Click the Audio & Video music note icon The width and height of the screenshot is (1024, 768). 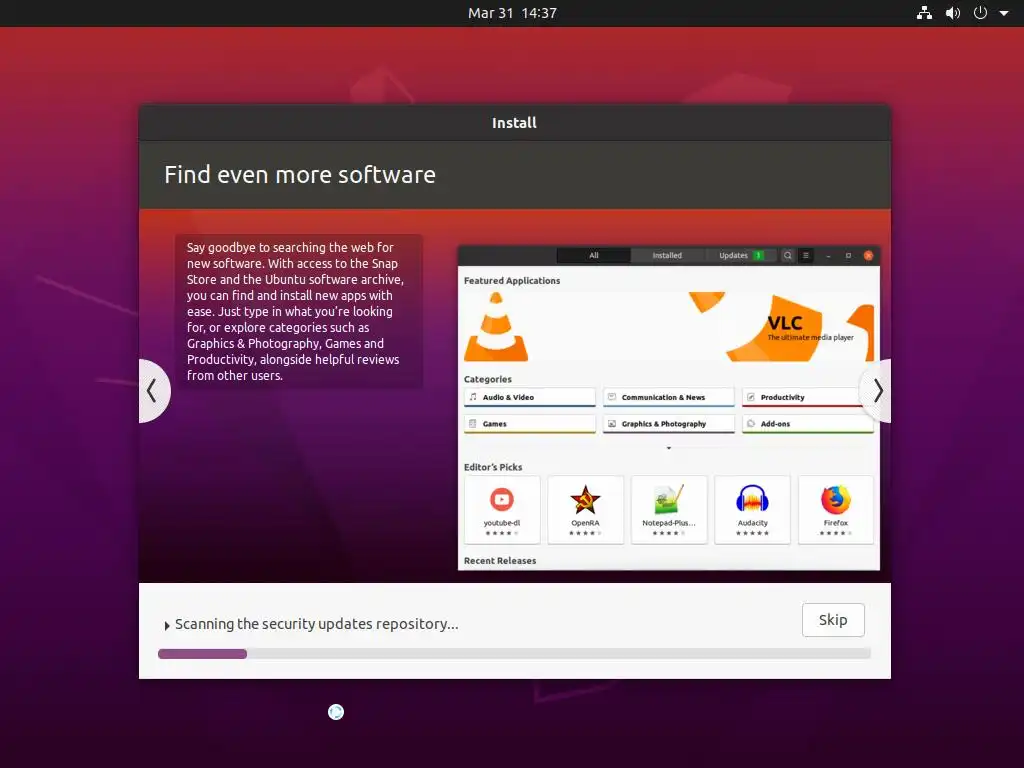pyautogui.click(x=473, y=397)
